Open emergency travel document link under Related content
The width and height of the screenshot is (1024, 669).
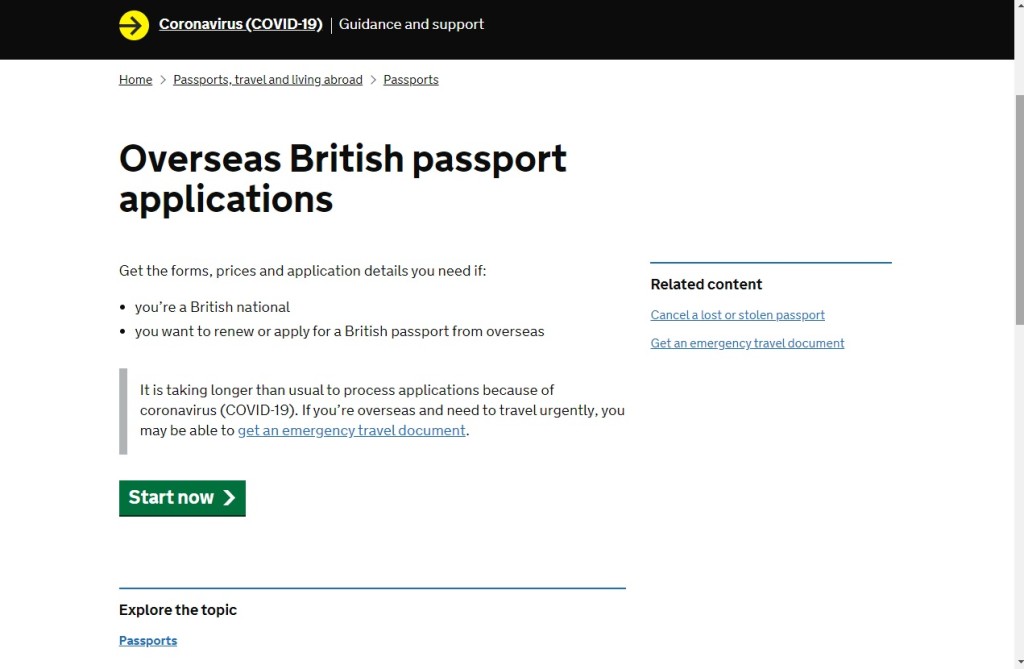[747, 343]
